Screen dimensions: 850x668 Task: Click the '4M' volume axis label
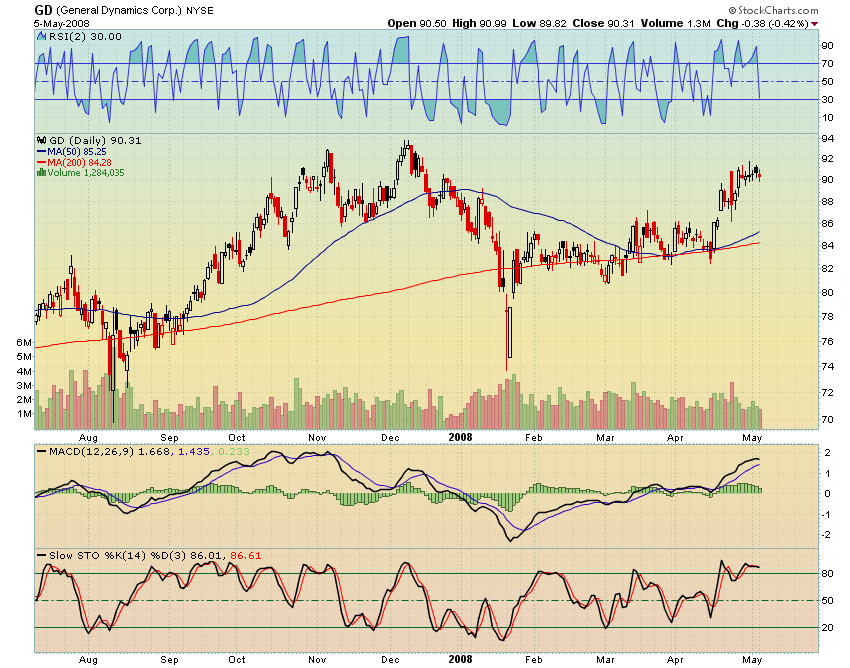click(x=24, y=371)
